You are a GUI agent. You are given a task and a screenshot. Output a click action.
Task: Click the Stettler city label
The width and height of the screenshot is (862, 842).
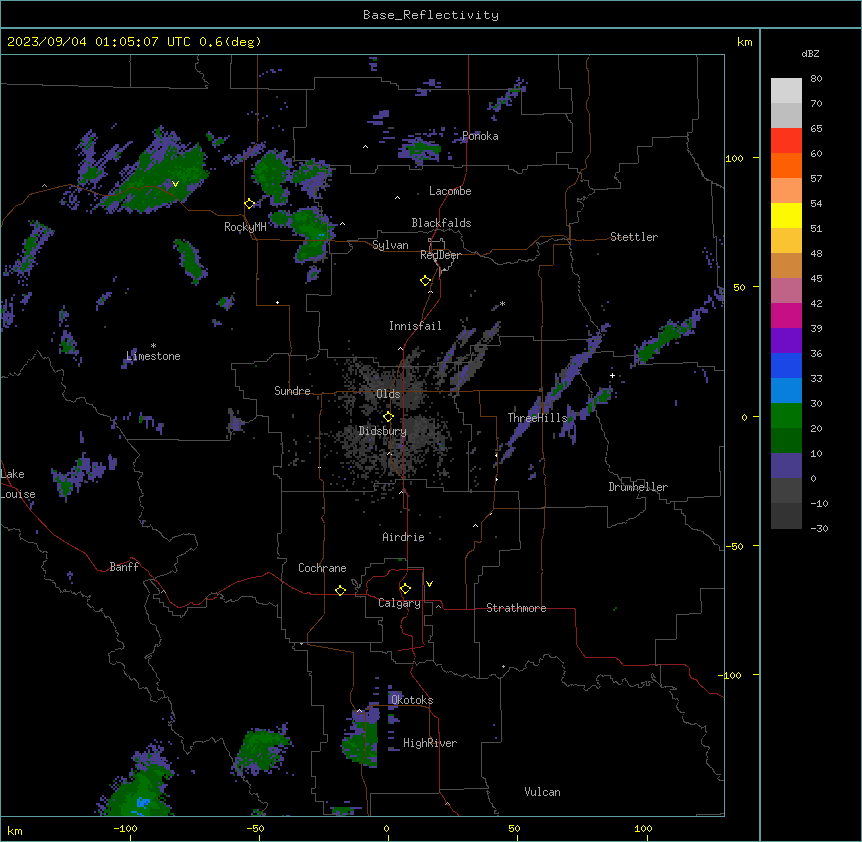coord(634,237)
